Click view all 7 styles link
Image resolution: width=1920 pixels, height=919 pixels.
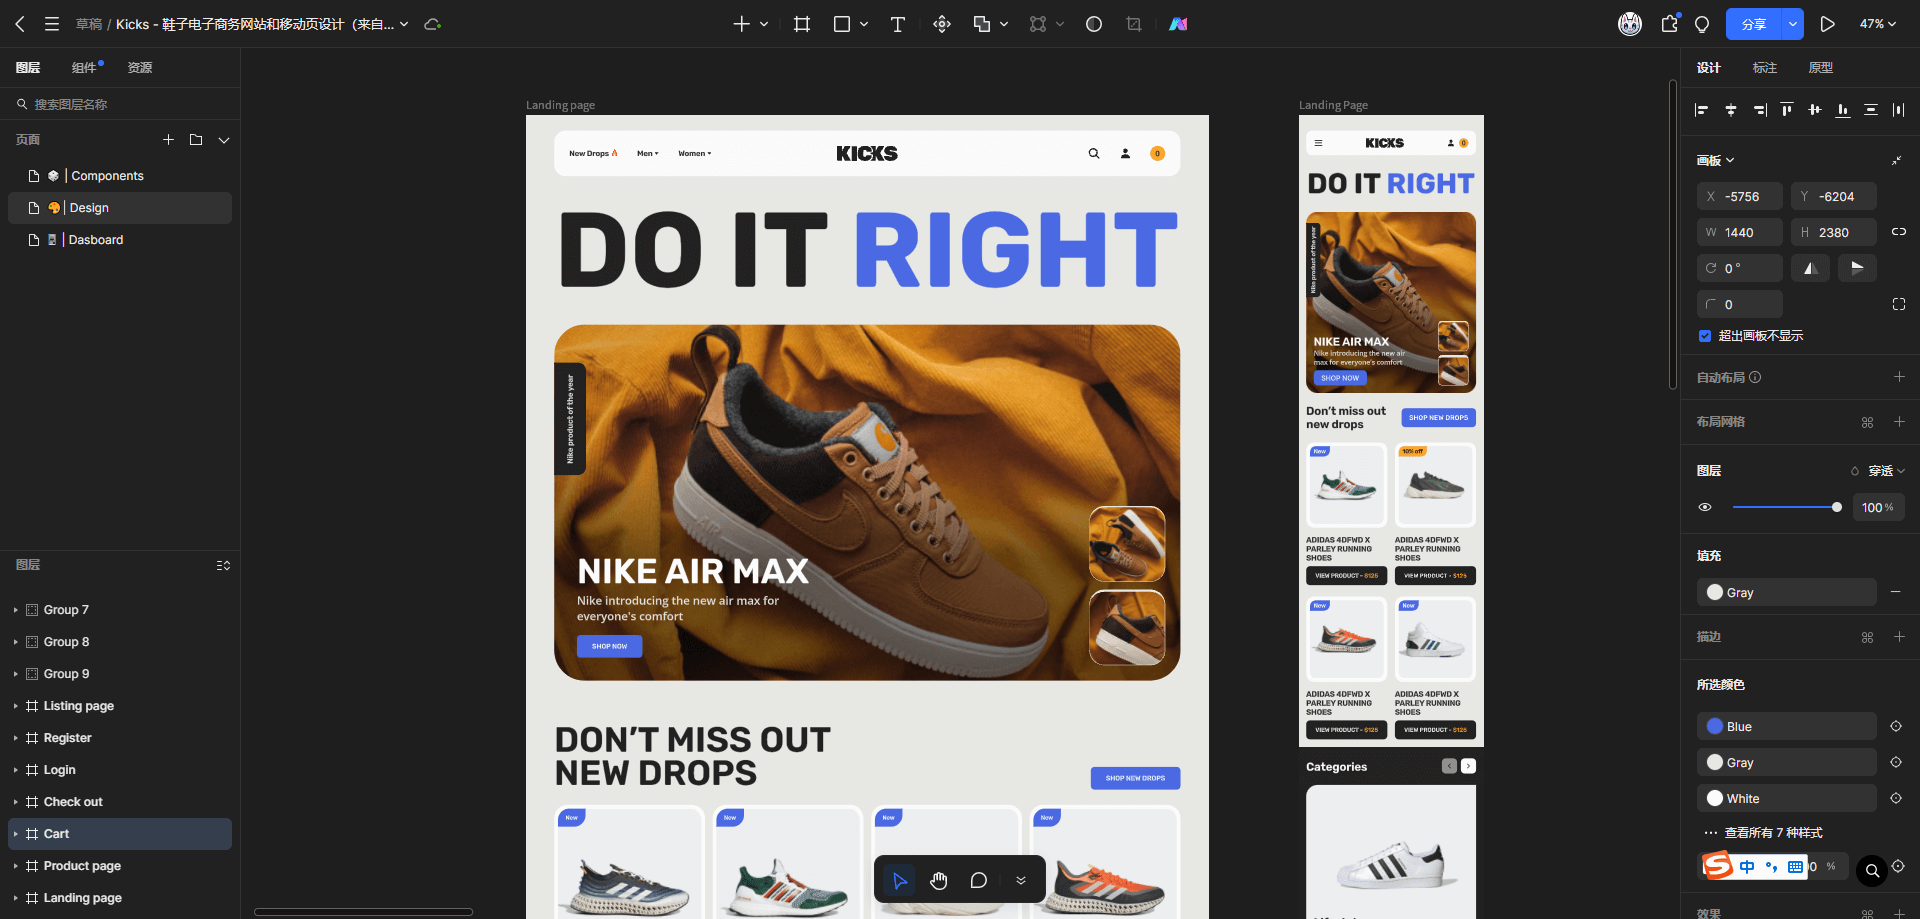point(1773,833)
